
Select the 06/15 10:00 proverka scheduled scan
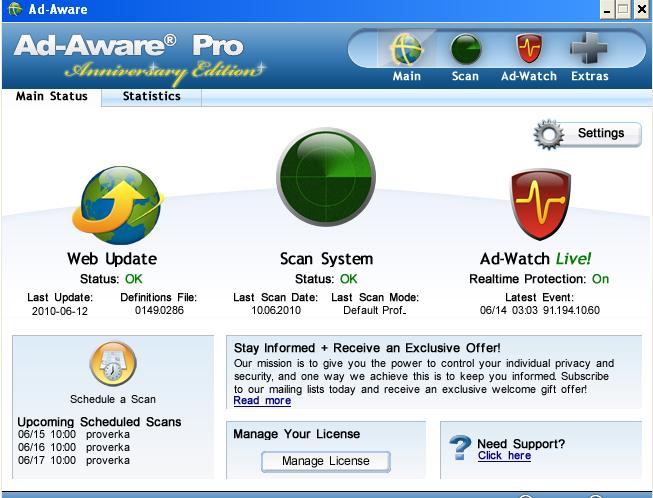74,435
